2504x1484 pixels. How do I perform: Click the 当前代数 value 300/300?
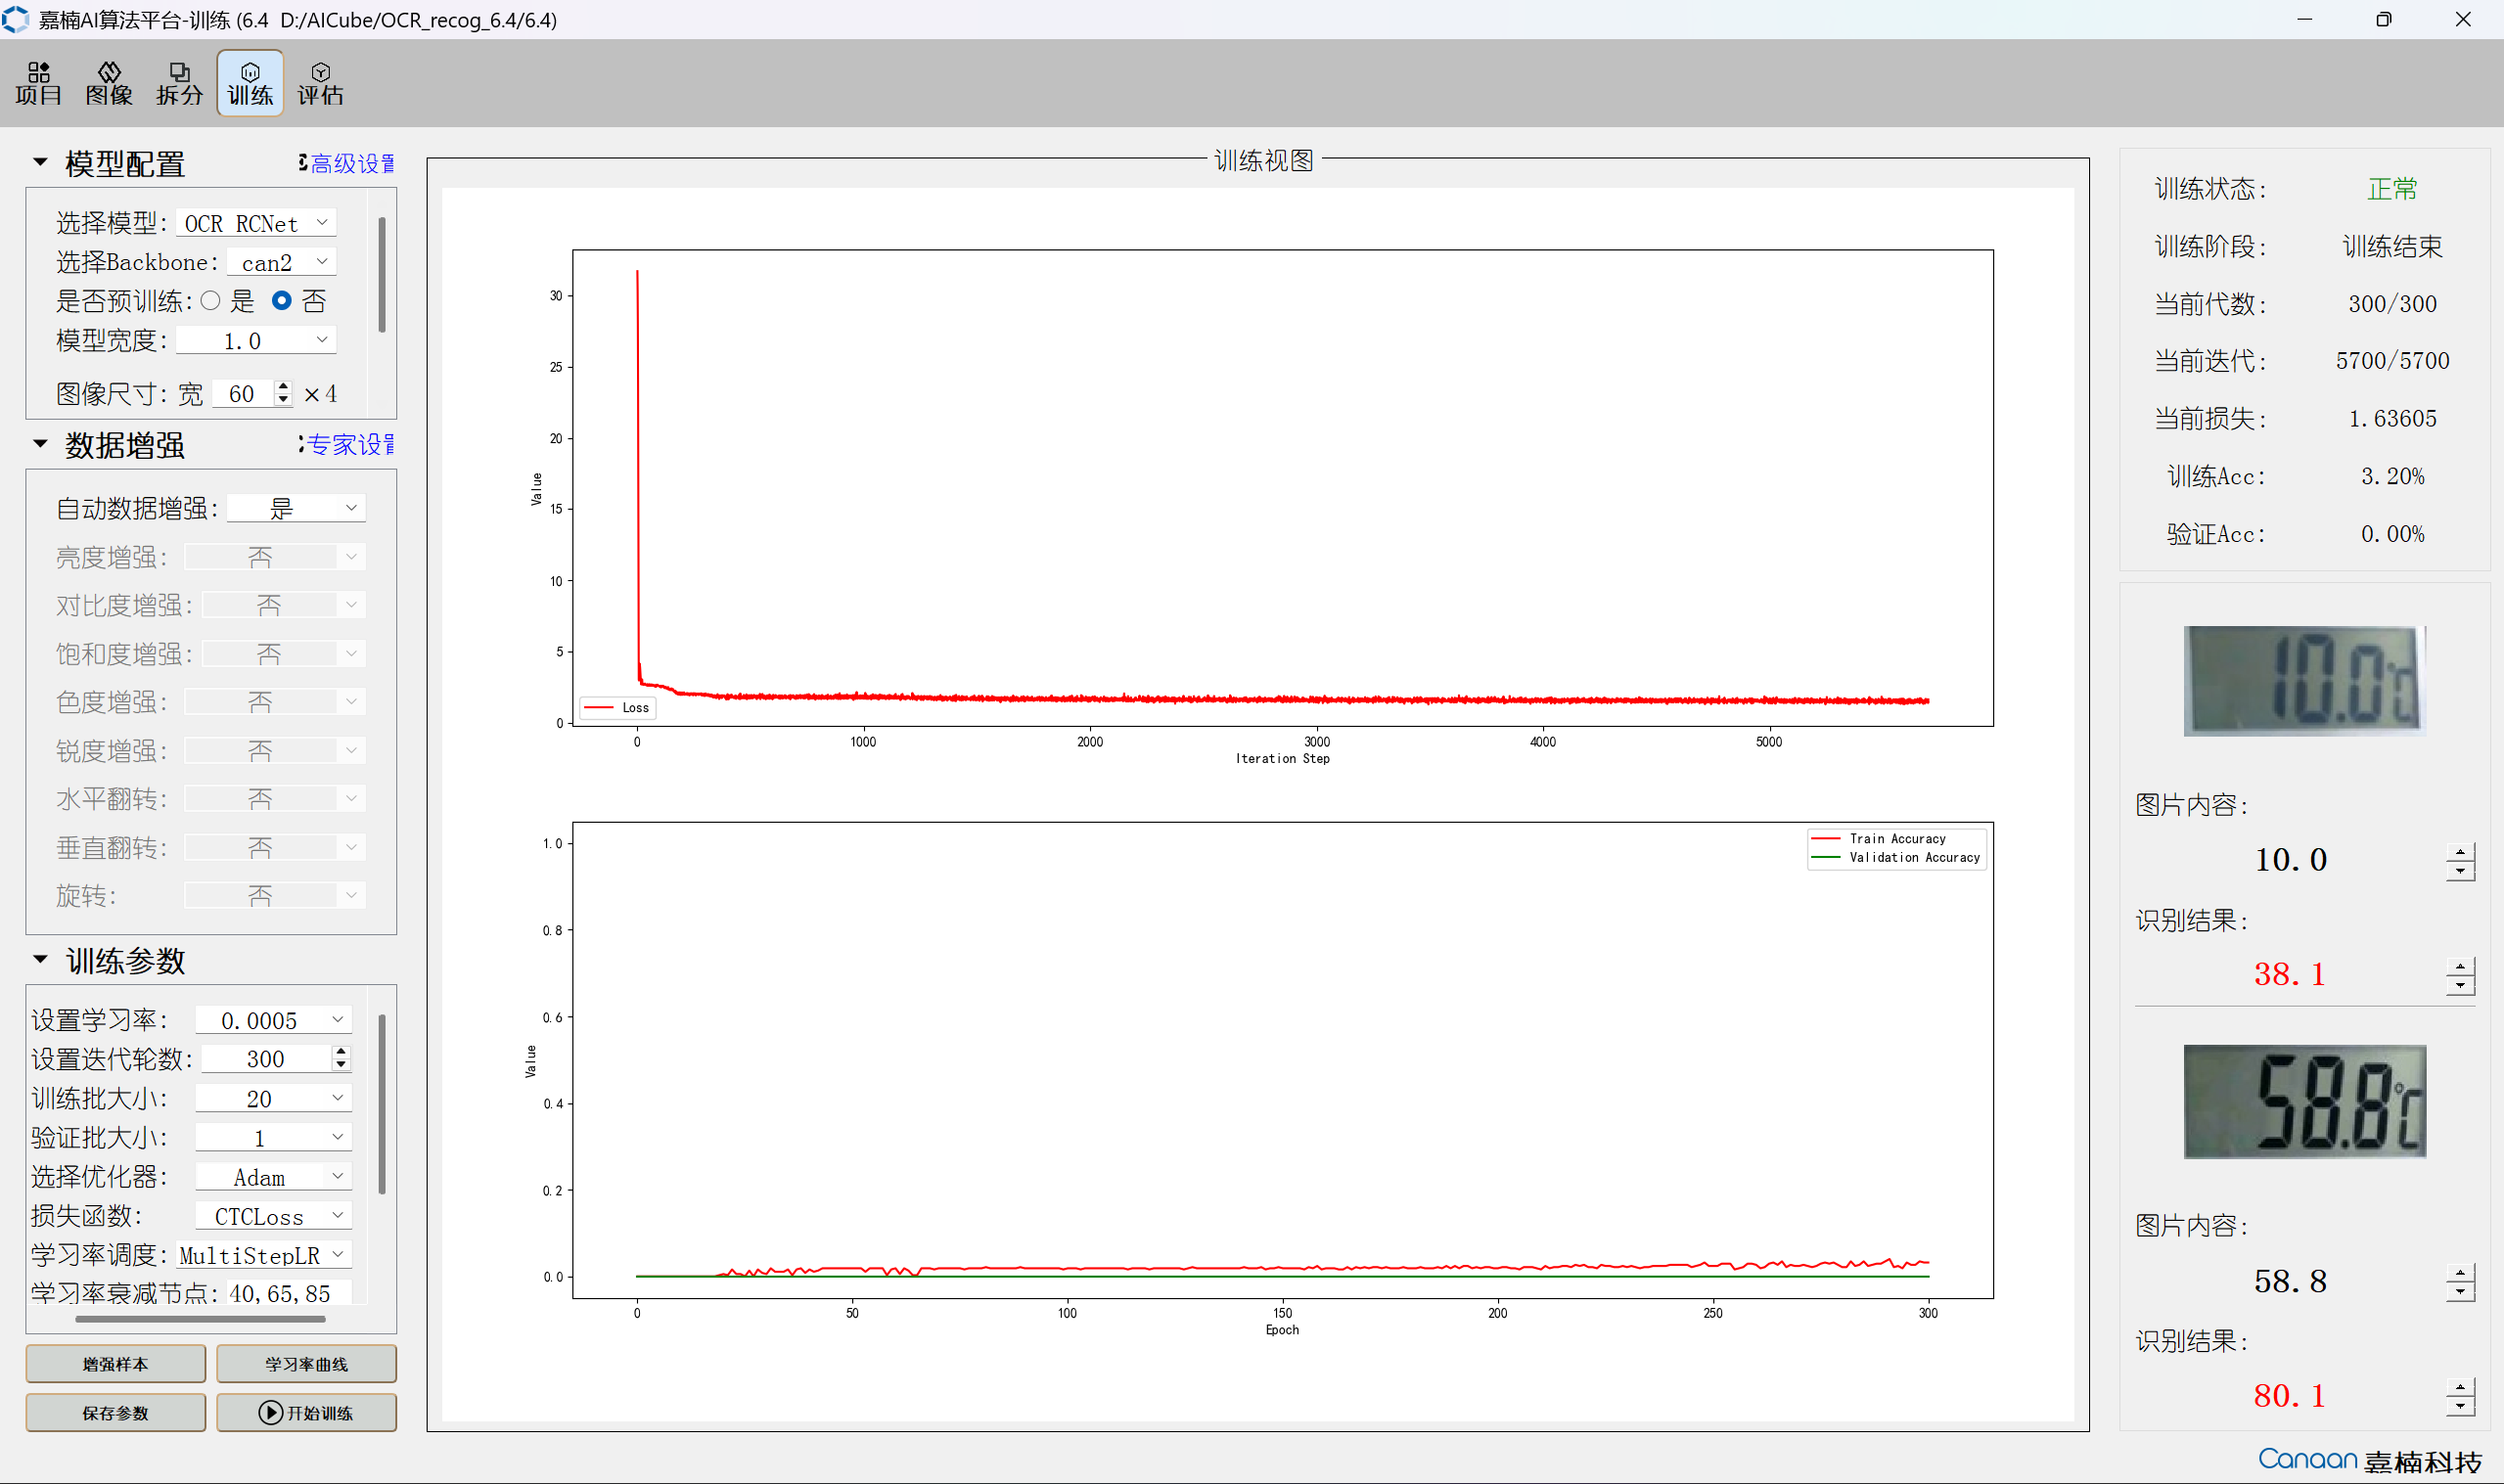(2392, 303)
